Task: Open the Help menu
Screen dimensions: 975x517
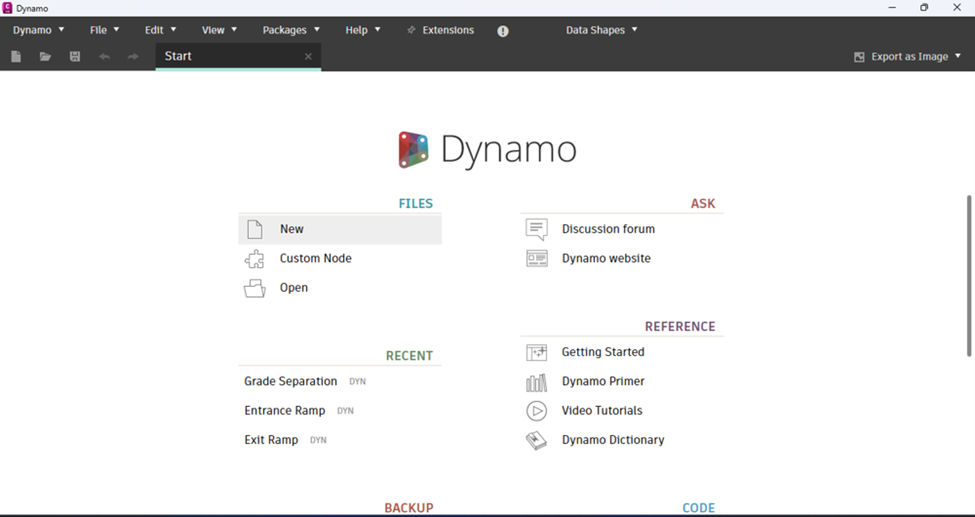Action: tap(363, 30)
